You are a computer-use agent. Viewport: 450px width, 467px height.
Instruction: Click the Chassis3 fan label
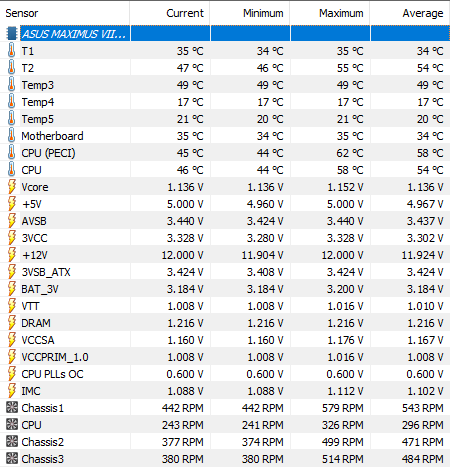tap(43, 459)
